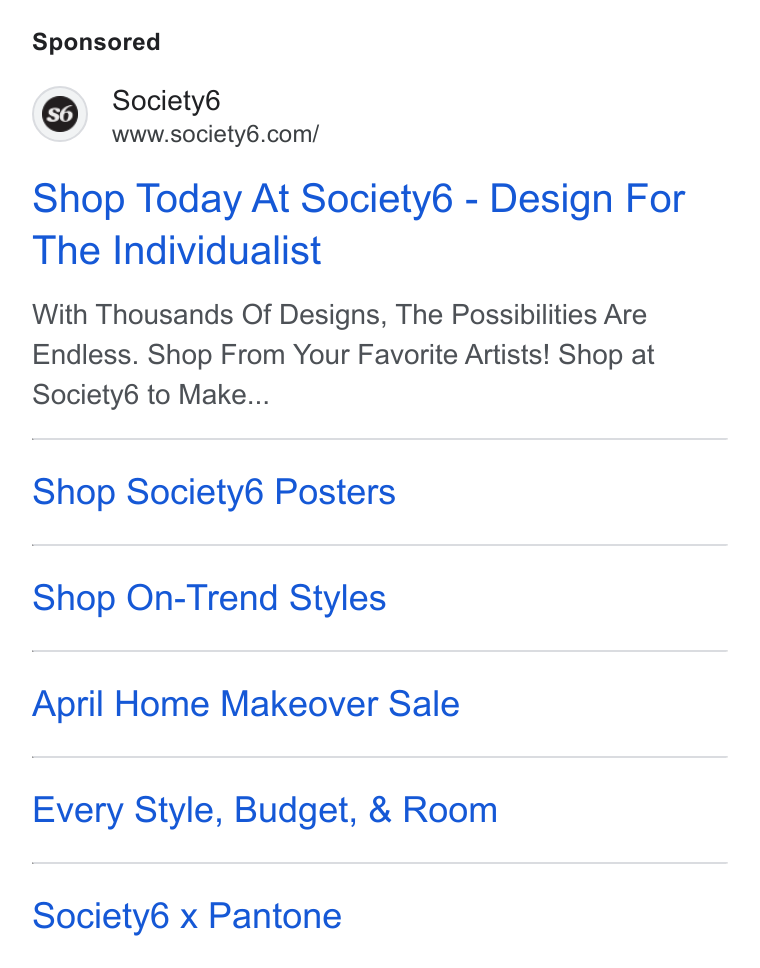Click the www.society6.com/ display URL

click(x=215, y=135)
